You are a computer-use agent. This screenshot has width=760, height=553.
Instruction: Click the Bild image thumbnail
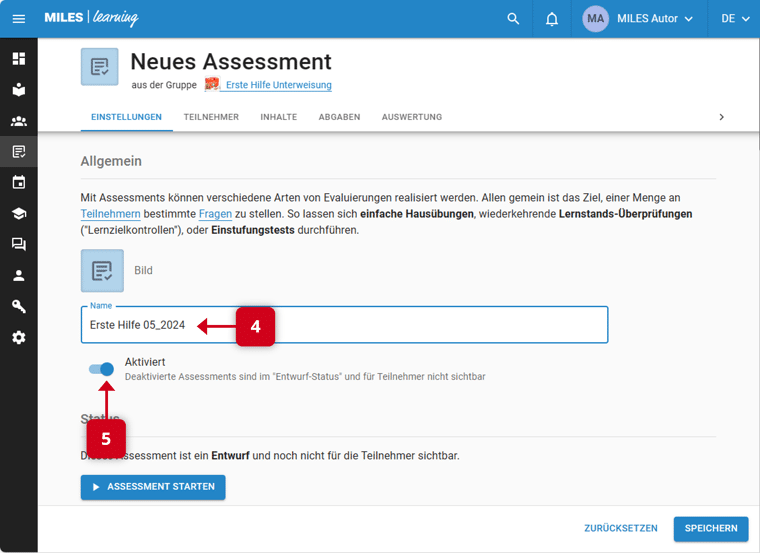(102, 270)
